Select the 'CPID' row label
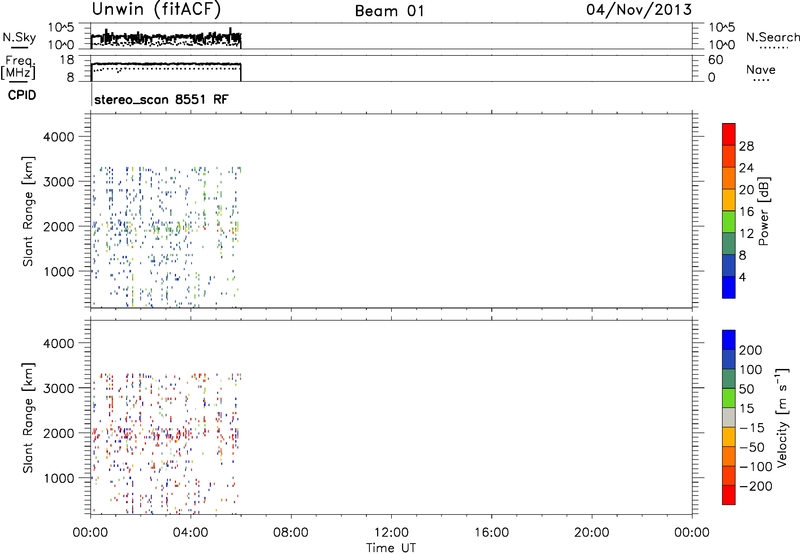 (x=21, y=95)
